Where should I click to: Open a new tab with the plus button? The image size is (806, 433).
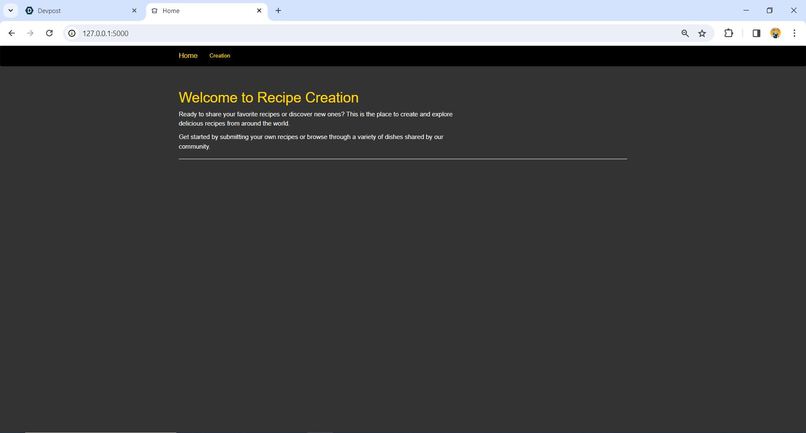click(278, 10)
